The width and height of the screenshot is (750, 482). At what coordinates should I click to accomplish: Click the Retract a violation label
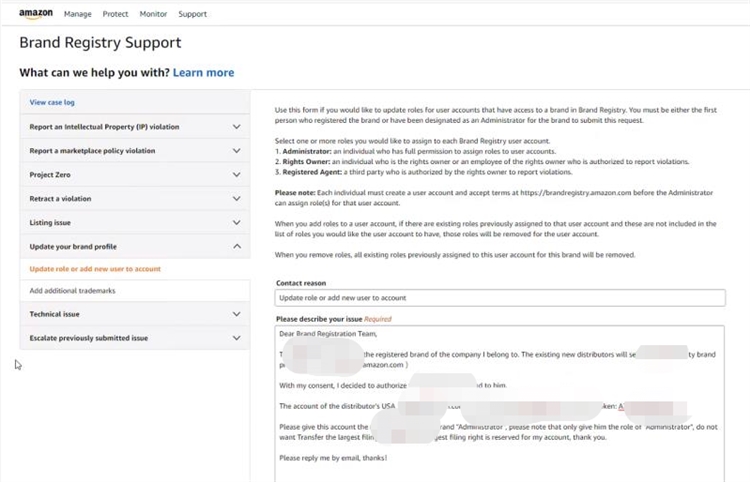60,198
